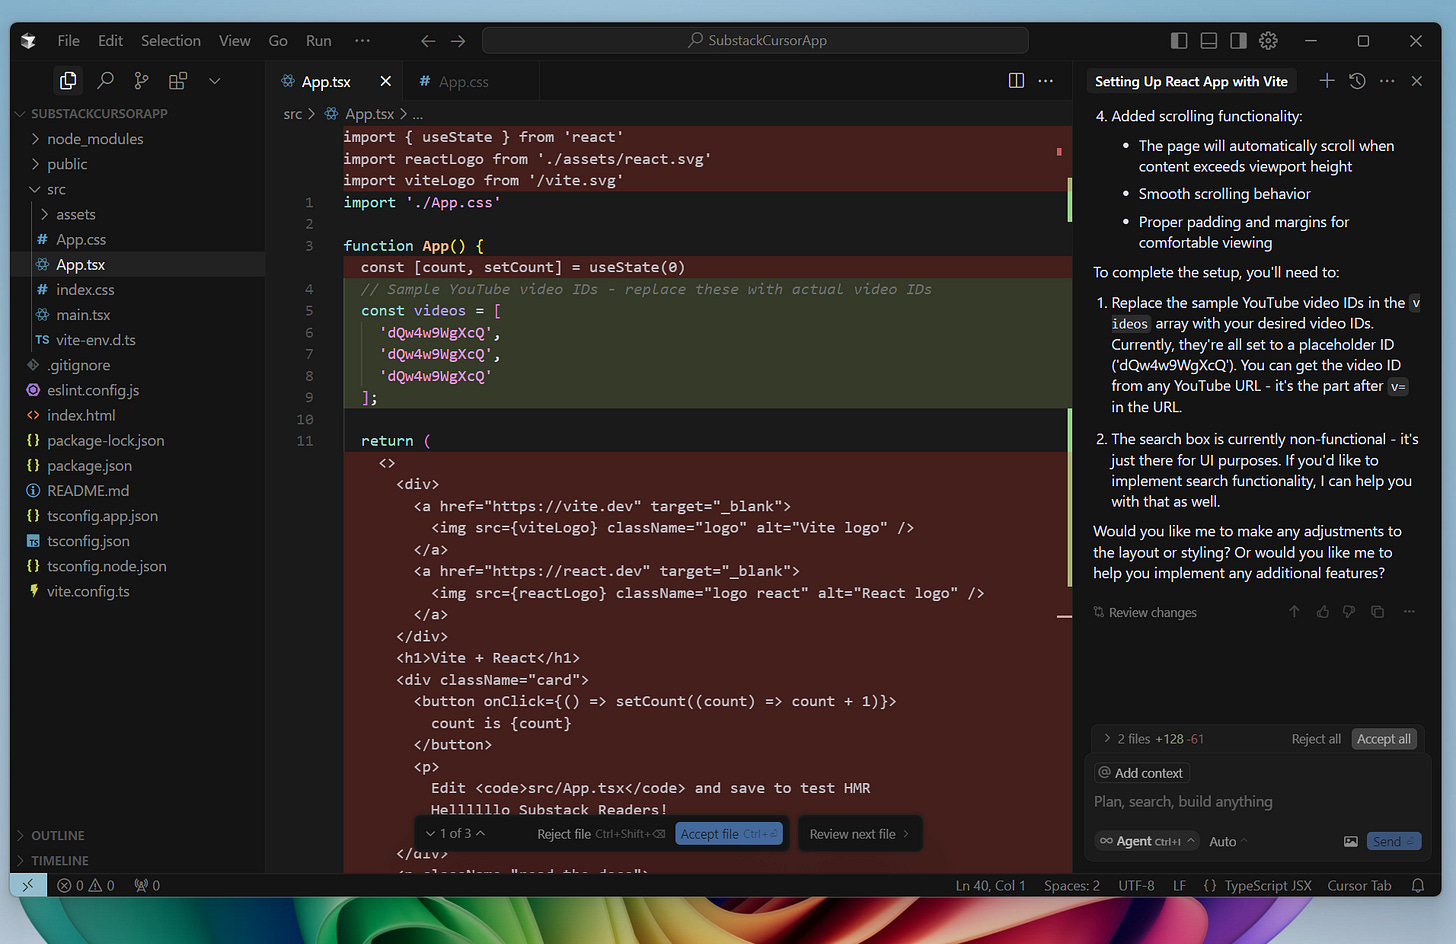Click the chat history clock icon
The height and width of the screenshot is (944, 1456).
(x=1357, y=81)
